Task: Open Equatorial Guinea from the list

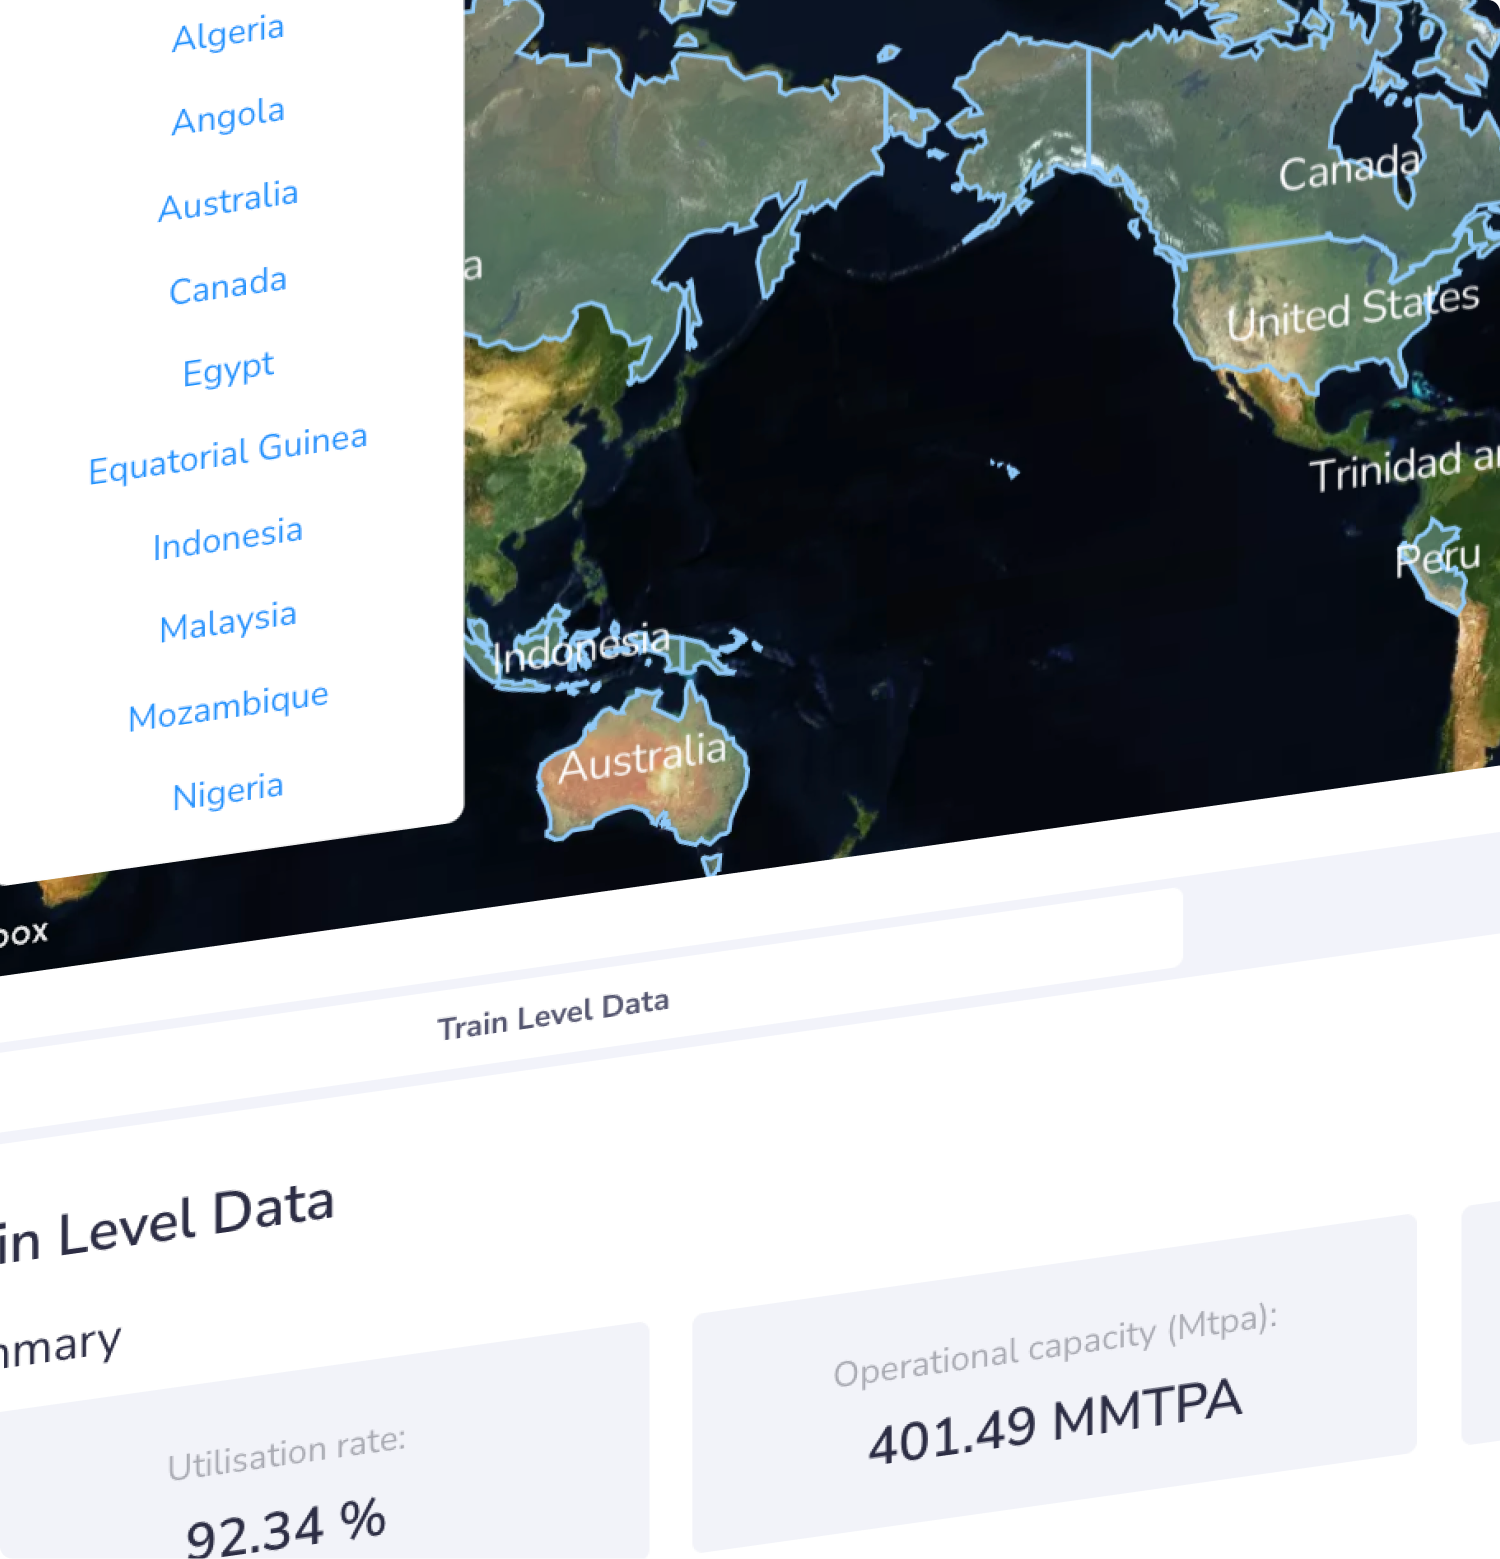Action: [x=228, y=455]
